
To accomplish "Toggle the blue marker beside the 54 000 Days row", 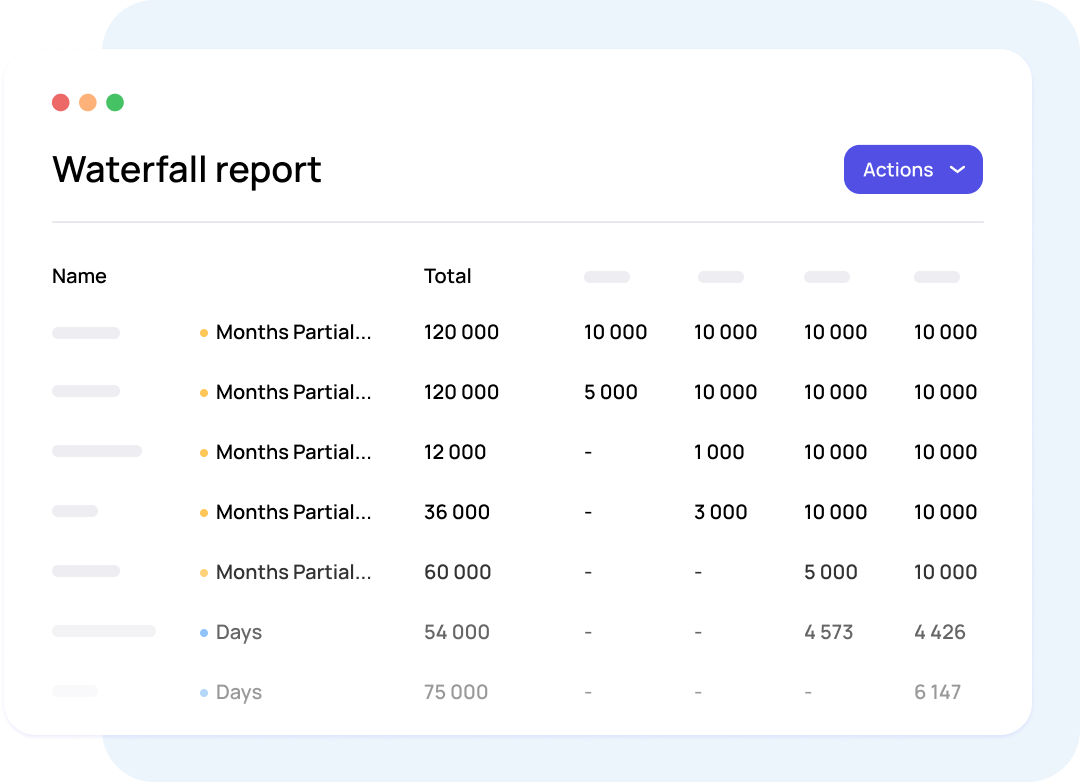I will (x=205, y=632).
